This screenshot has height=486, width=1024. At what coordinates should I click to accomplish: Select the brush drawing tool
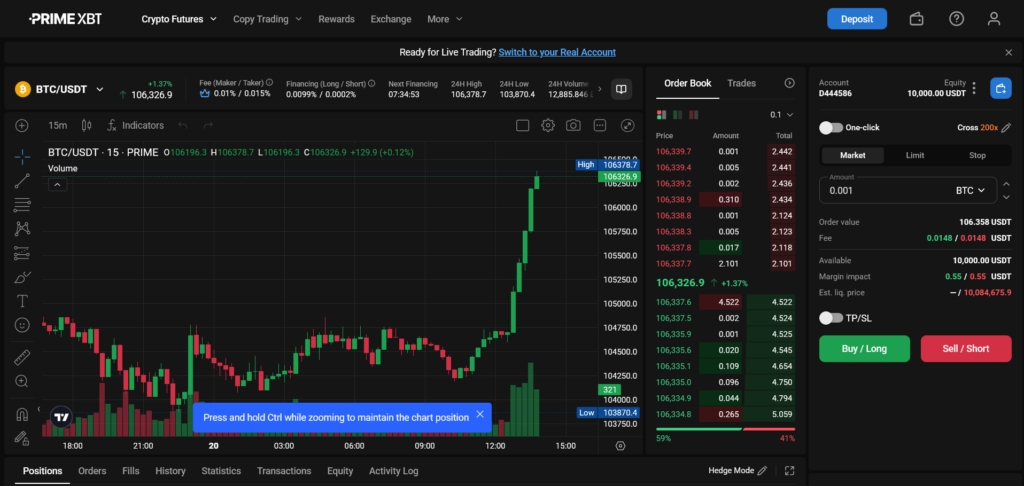click(22, 277)
